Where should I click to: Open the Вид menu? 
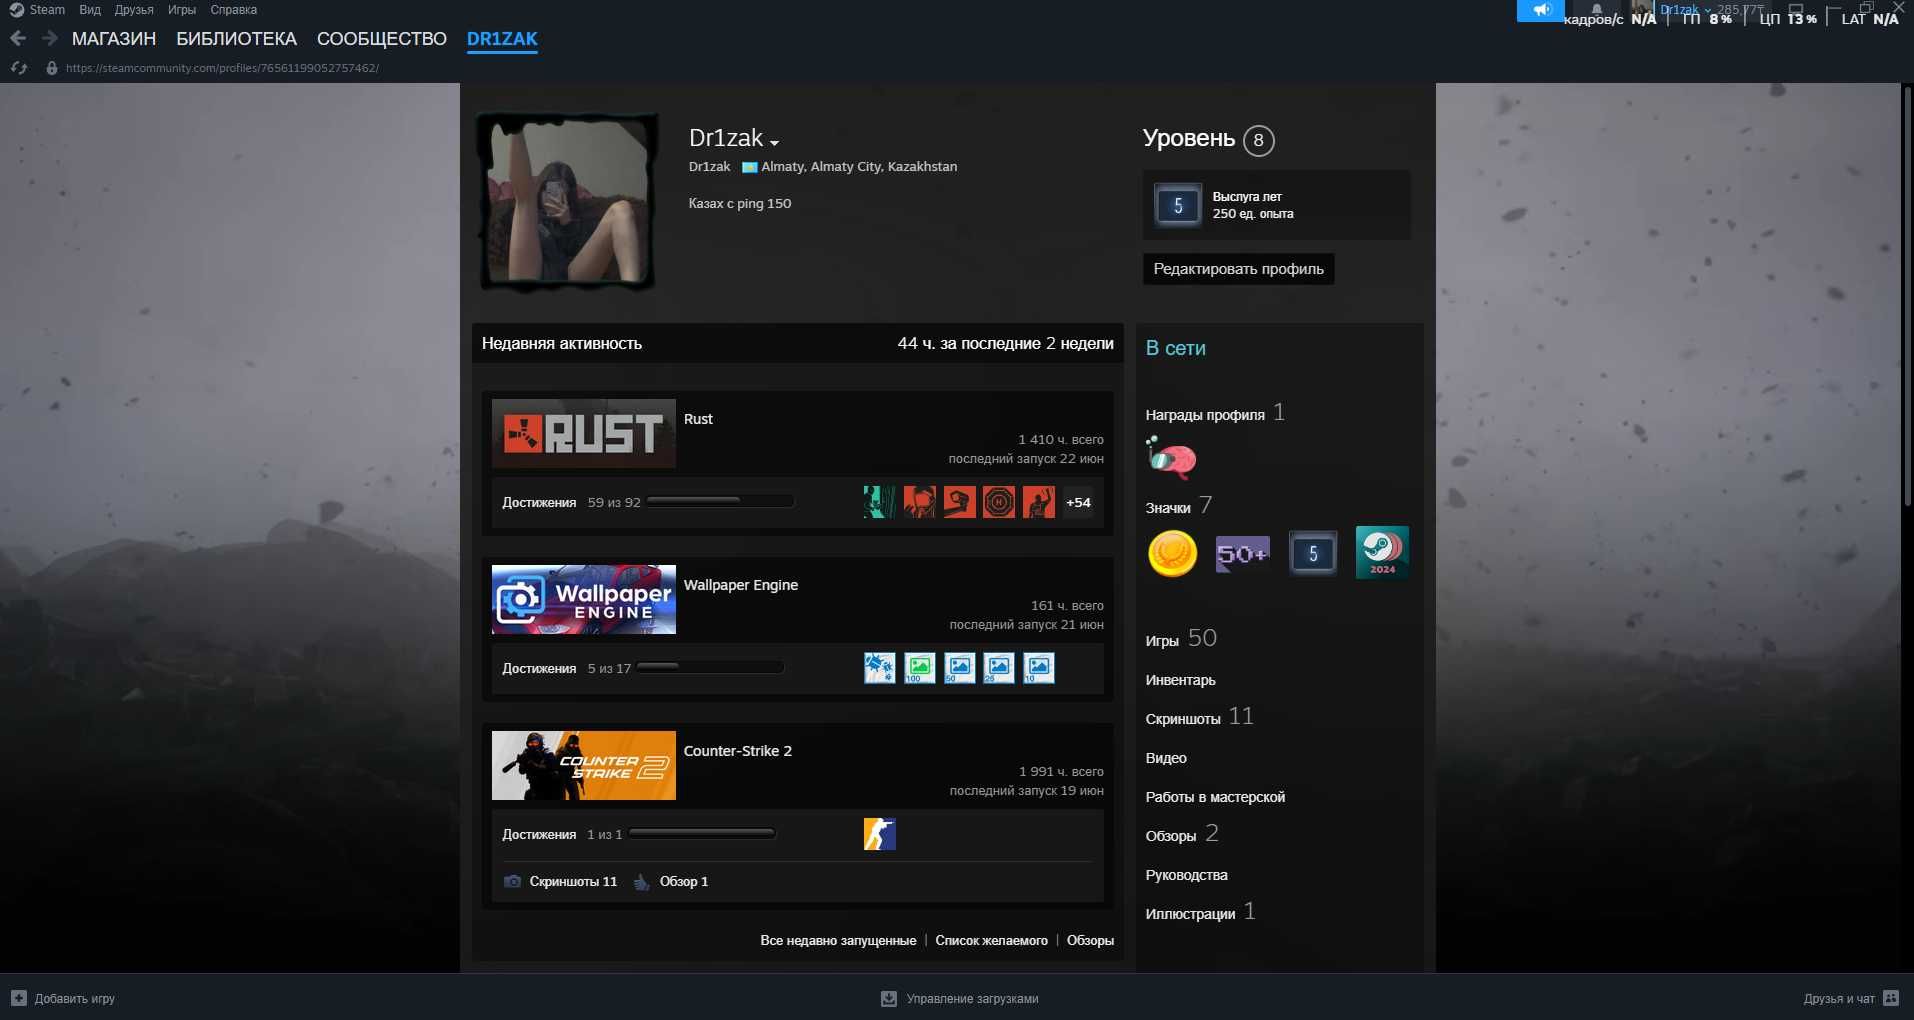(90, 10)
